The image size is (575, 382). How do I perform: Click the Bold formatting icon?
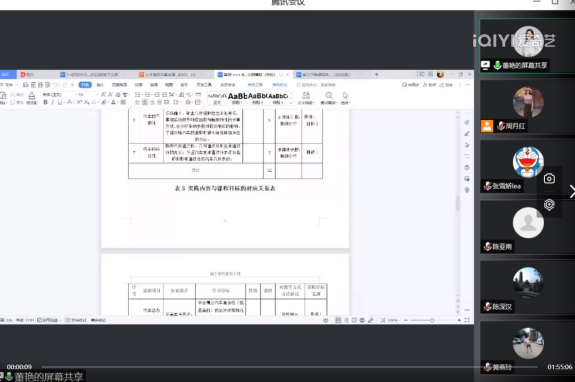point(45,102)
